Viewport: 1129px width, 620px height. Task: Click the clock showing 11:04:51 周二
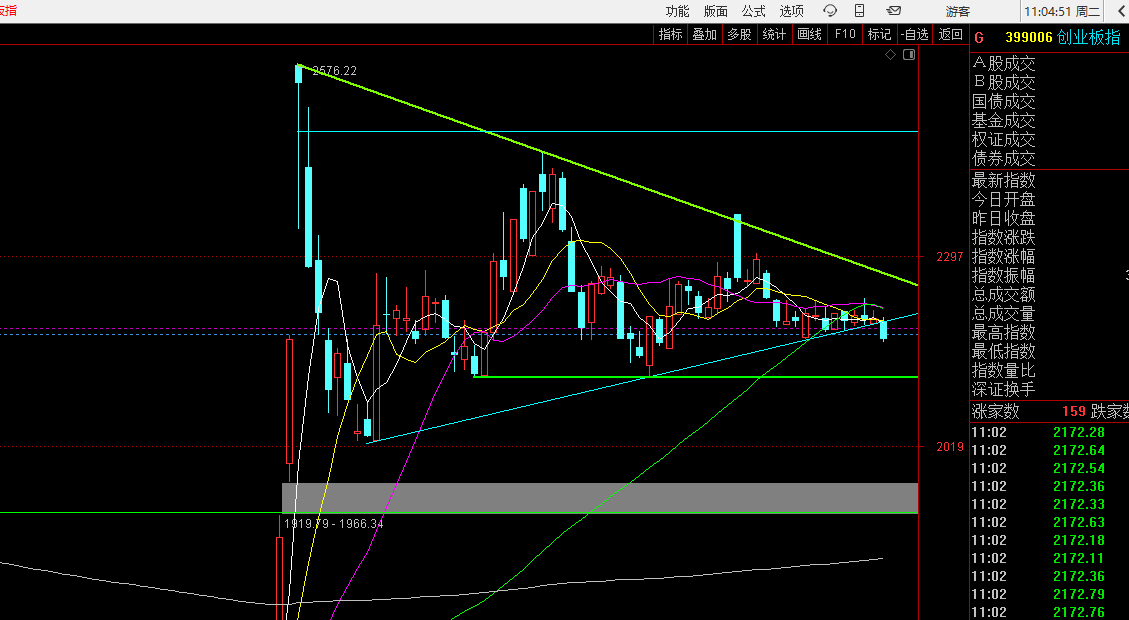click(x=1062, y=12)
